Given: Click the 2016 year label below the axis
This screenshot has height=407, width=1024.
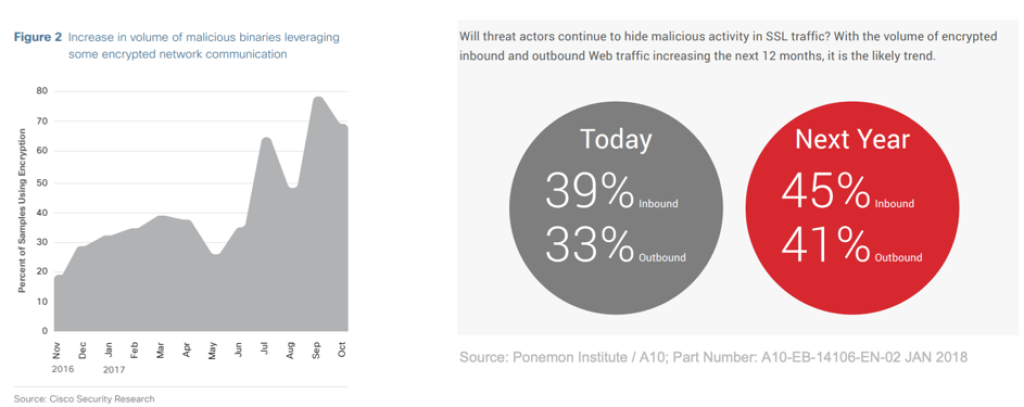Looking at the screenshot, I should click(63, 369).
